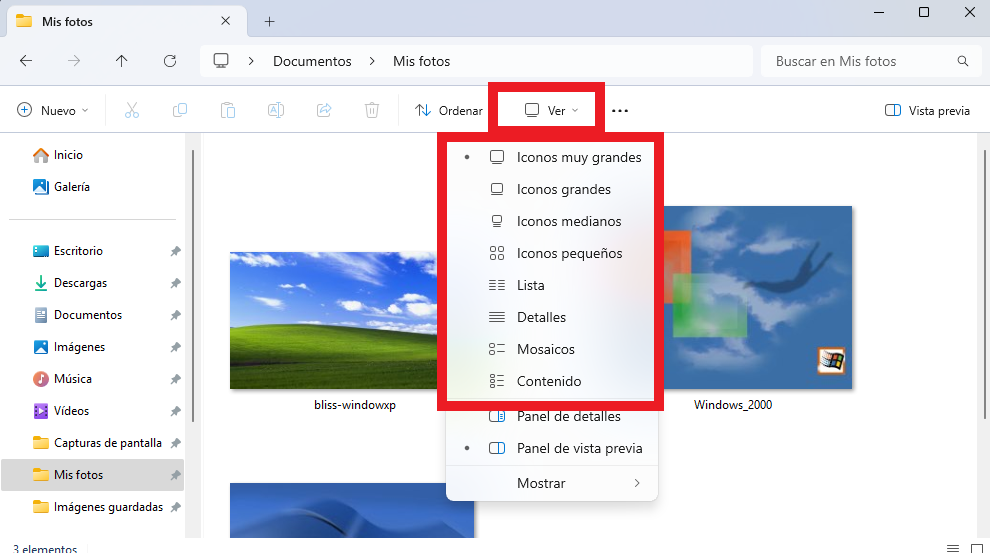Enable Panel de detalles
Screen dimensions: 990x553
pyautogui.click(x=552, y=417)
